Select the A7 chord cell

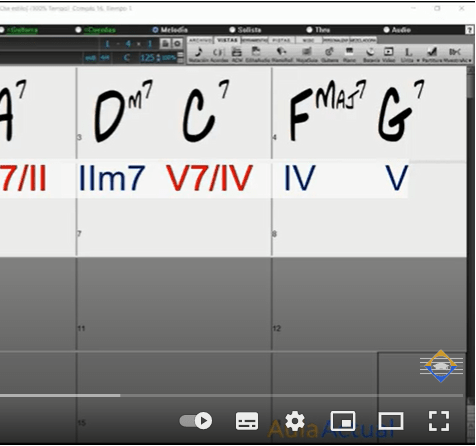[x=13, y=110]
